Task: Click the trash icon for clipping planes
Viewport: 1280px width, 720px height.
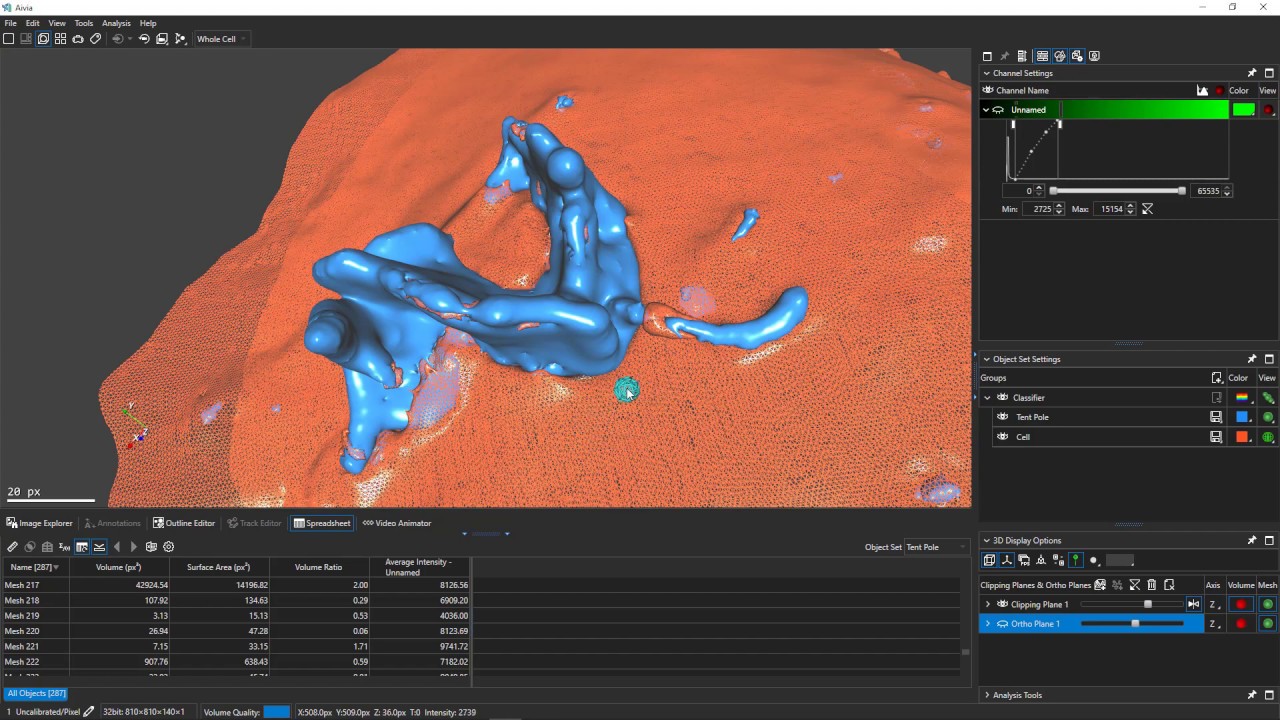Action: (1152, 585)
